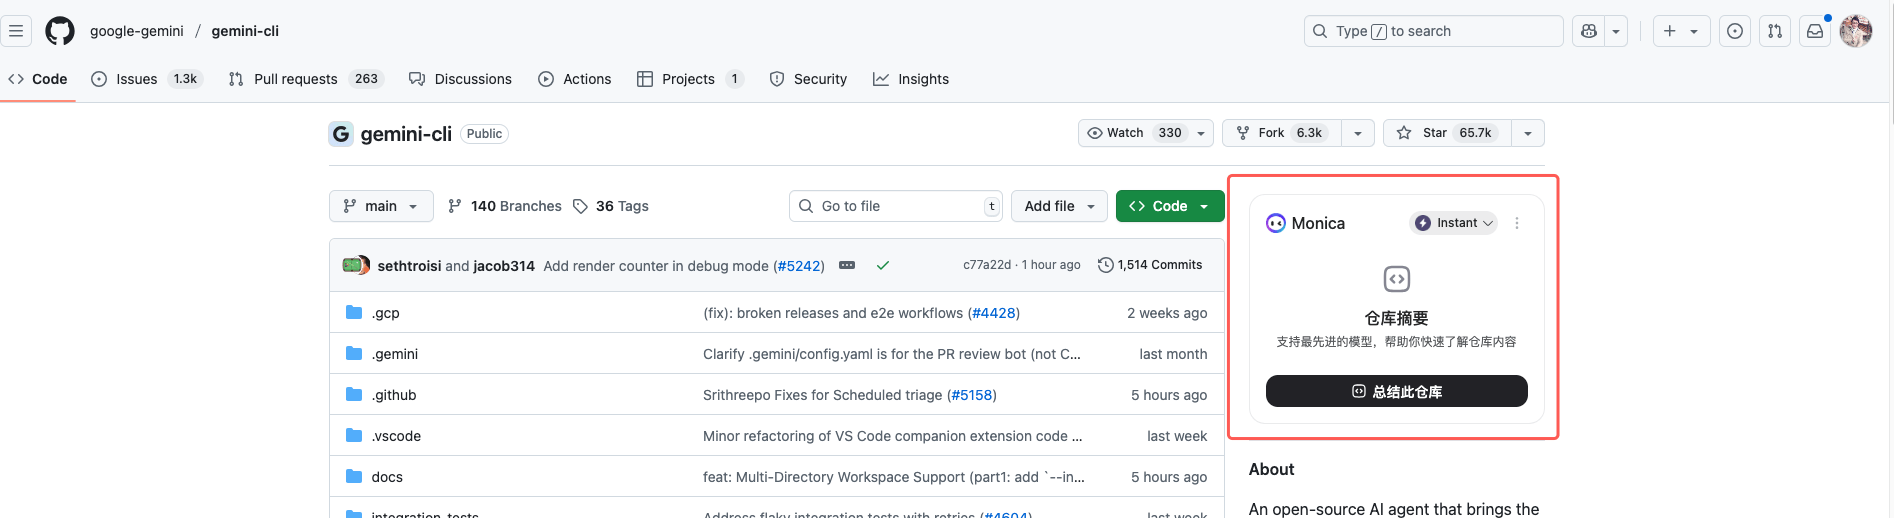Image resolution: width=1894 pixels, height=518 pixels.
Task: Open pull request #4428 link
Action: pyautogui.click(x=993, y=313)
